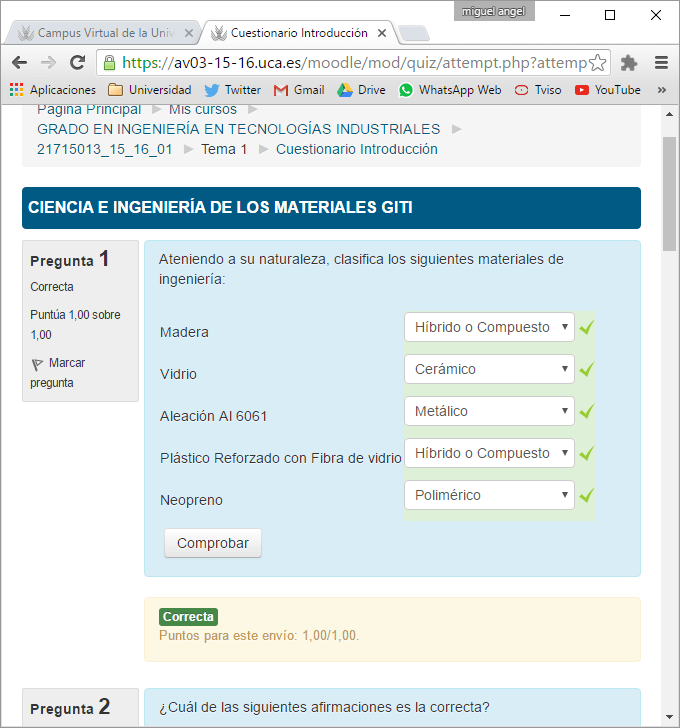Open the Aplicaciones apps grid bookmark

pos(52,90)
